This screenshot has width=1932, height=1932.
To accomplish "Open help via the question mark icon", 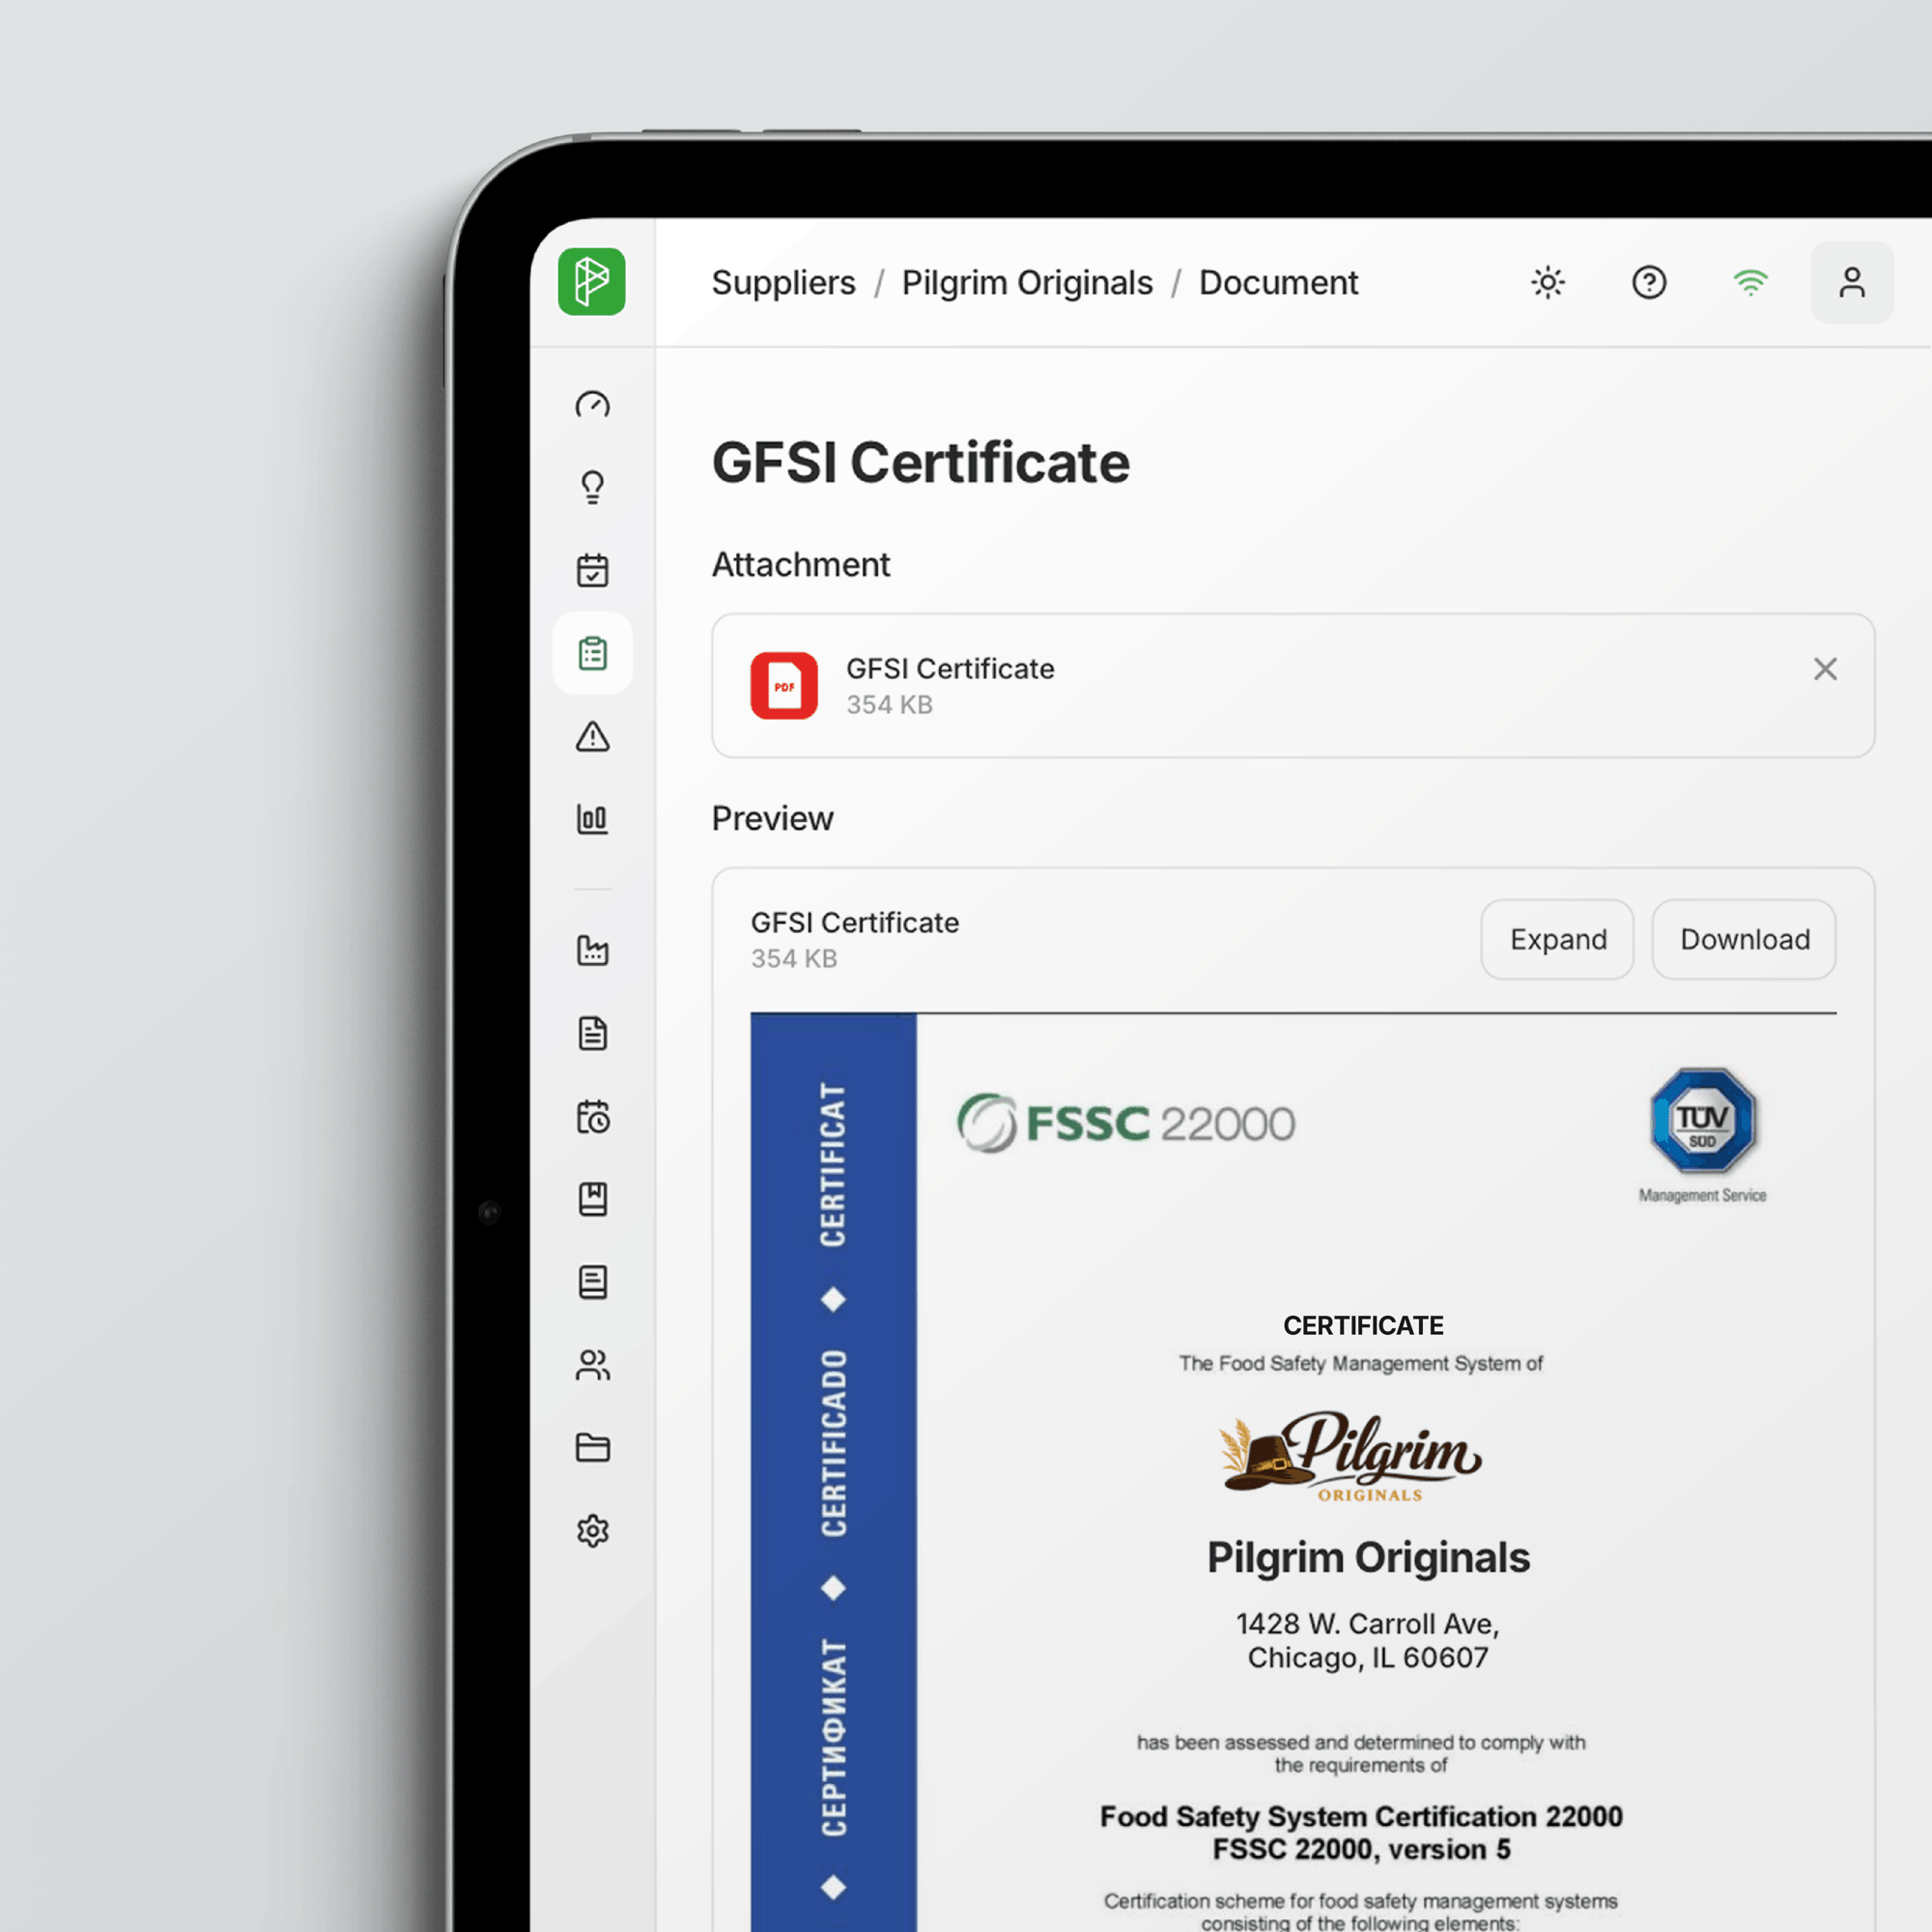I will [x=1649, y=282].
